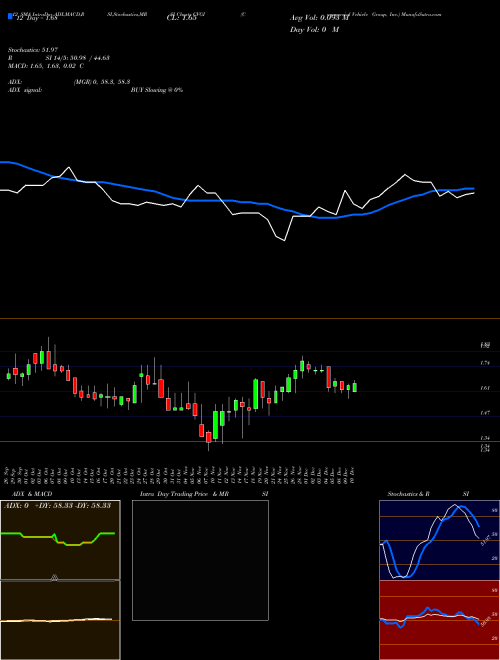Screen dimensions: 500x660
Task: Click the blue moving average line in the upper chart
Action: coord(236,201)
